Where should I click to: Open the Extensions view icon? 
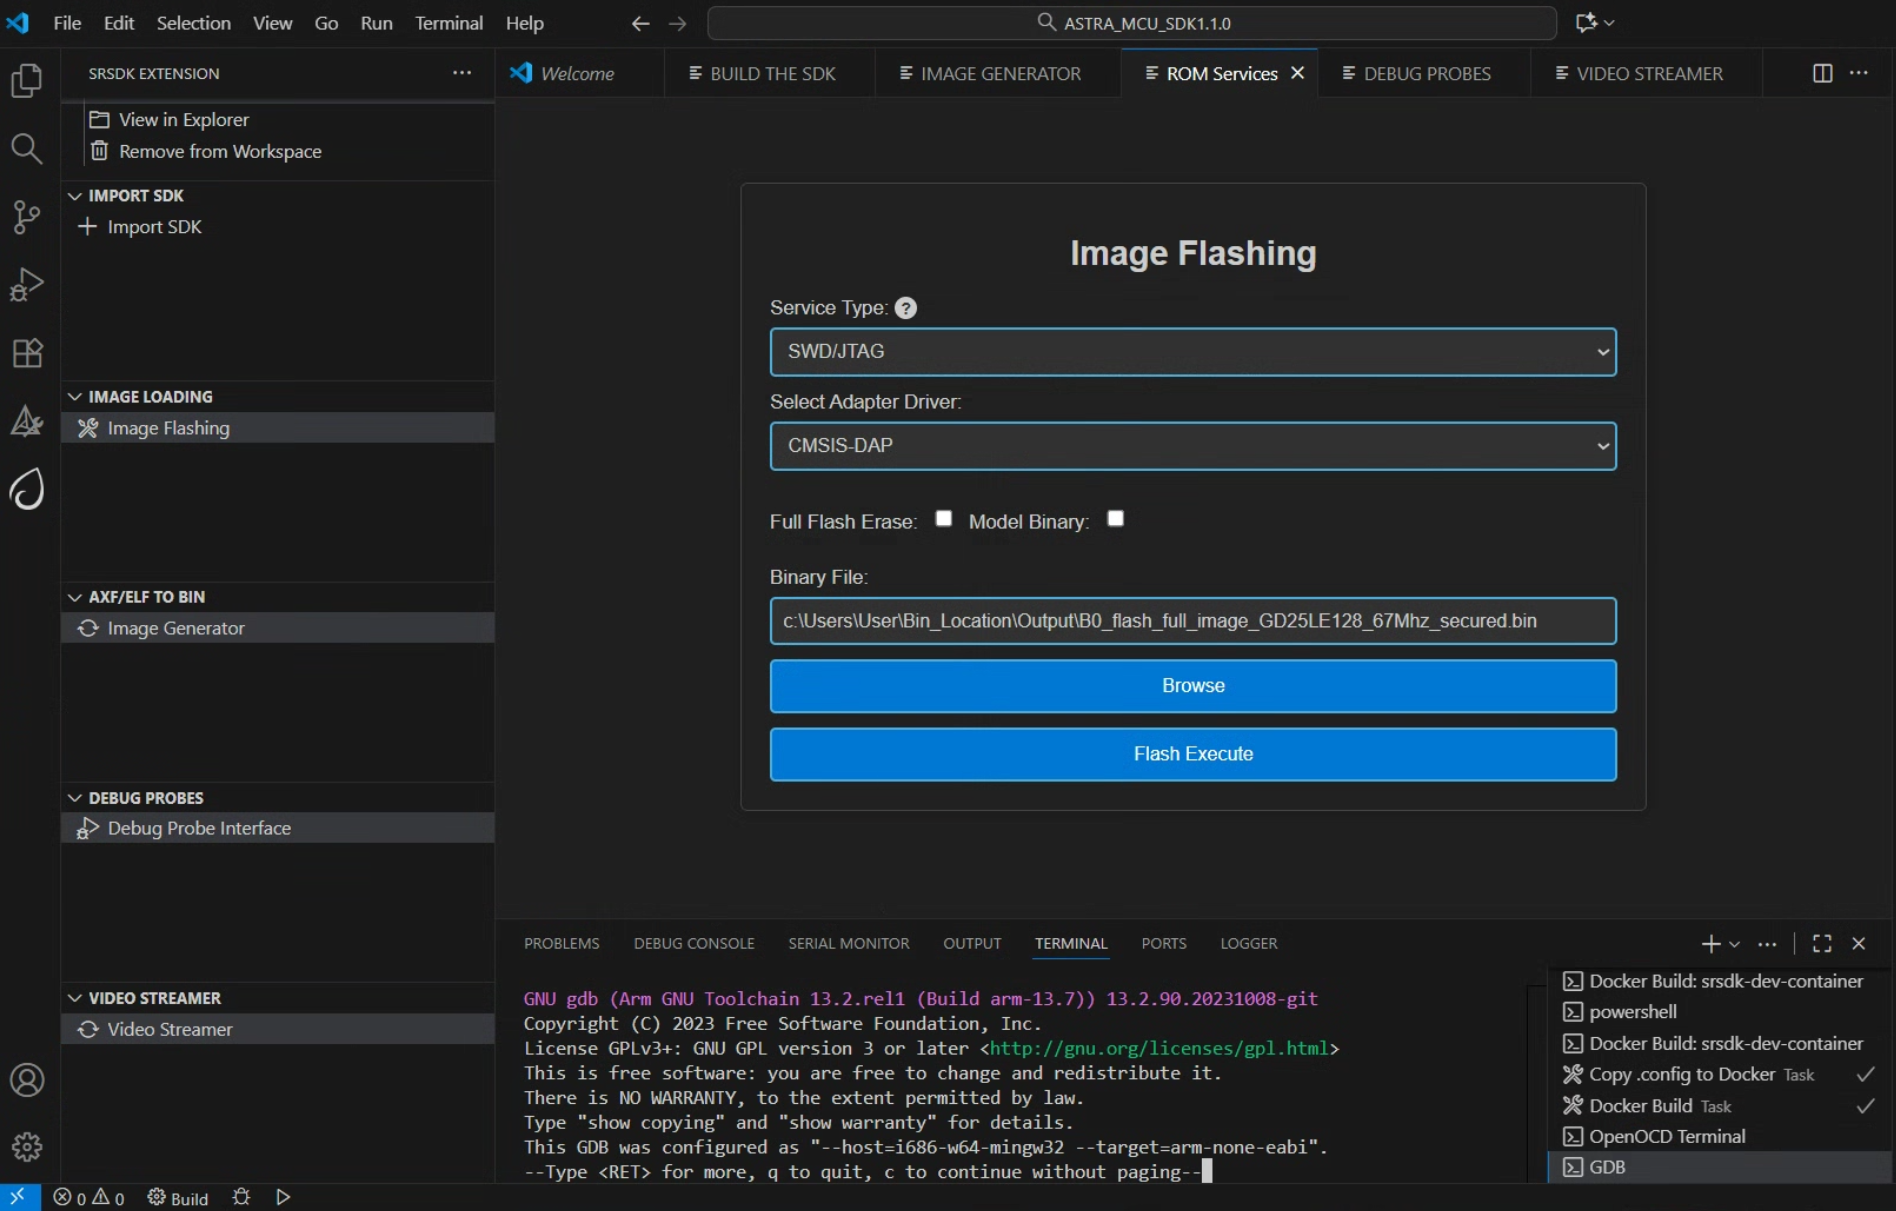pyautogui.click(x=27, y=353)
